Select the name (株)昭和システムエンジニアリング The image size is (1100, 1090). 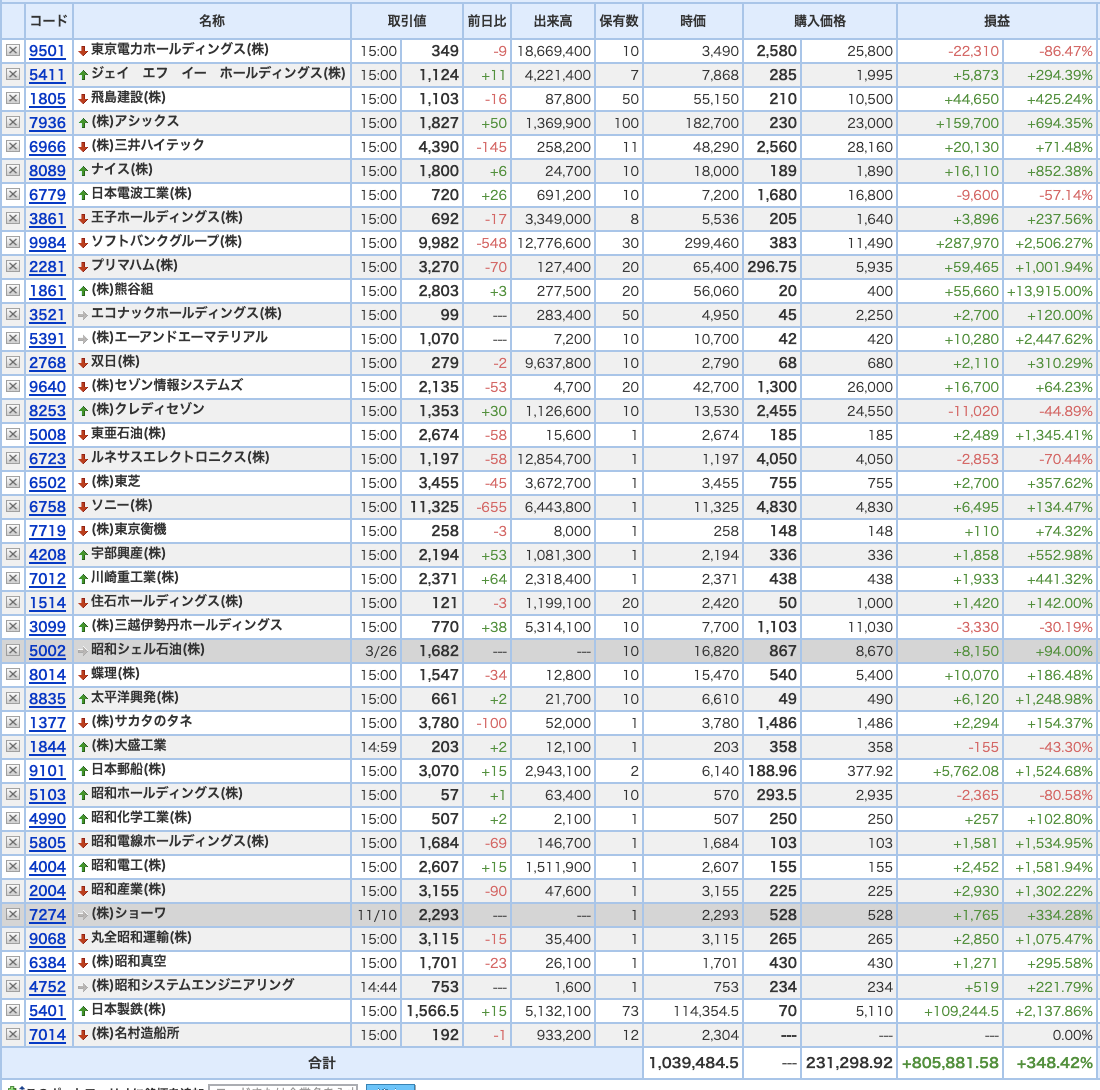192,985
